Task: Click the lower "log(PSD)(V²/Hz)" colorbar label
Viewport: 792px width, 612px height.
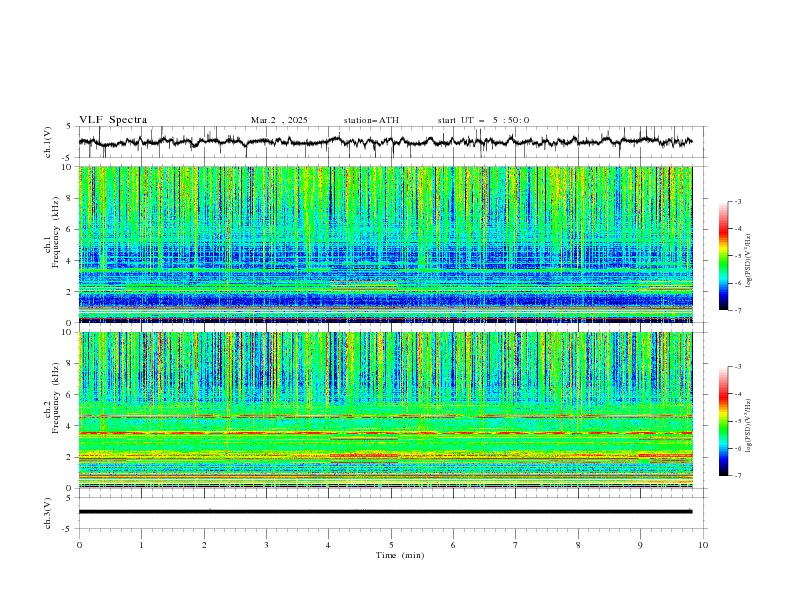Action: pos(748,426)
